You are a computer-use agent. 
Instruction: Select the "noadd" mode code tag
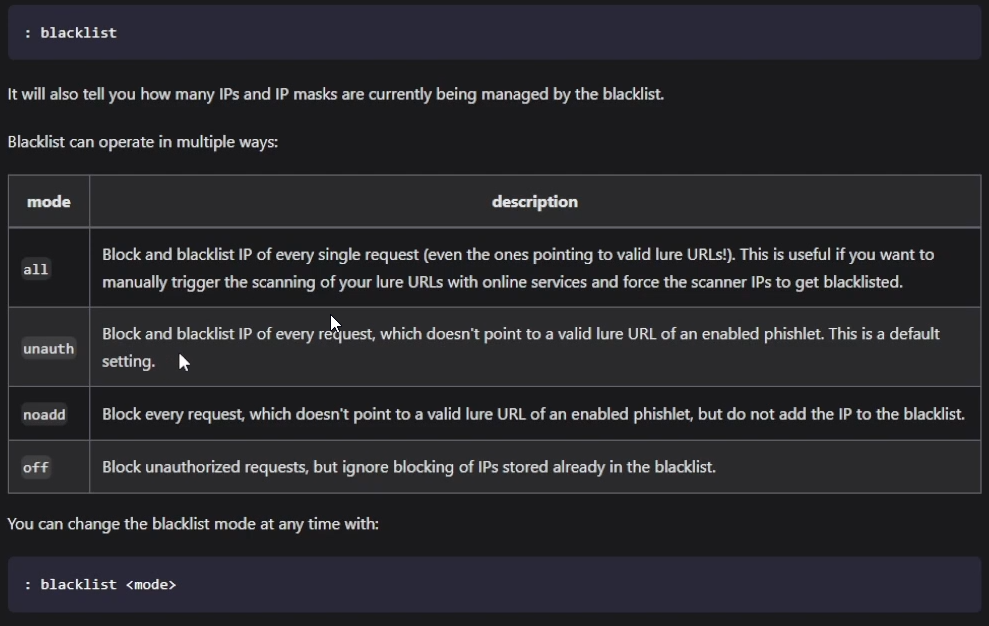coord(44,414)
